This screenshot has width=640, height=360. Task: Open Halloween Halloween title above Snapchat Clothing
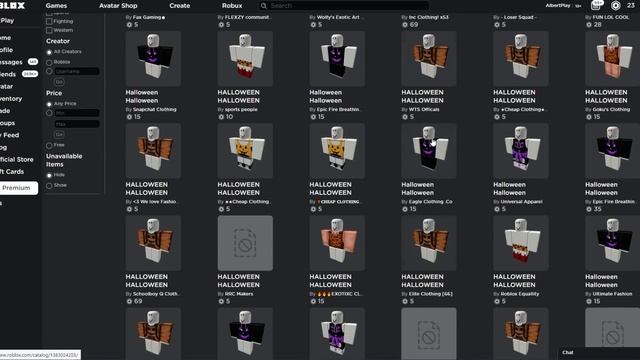pos(142,97)
